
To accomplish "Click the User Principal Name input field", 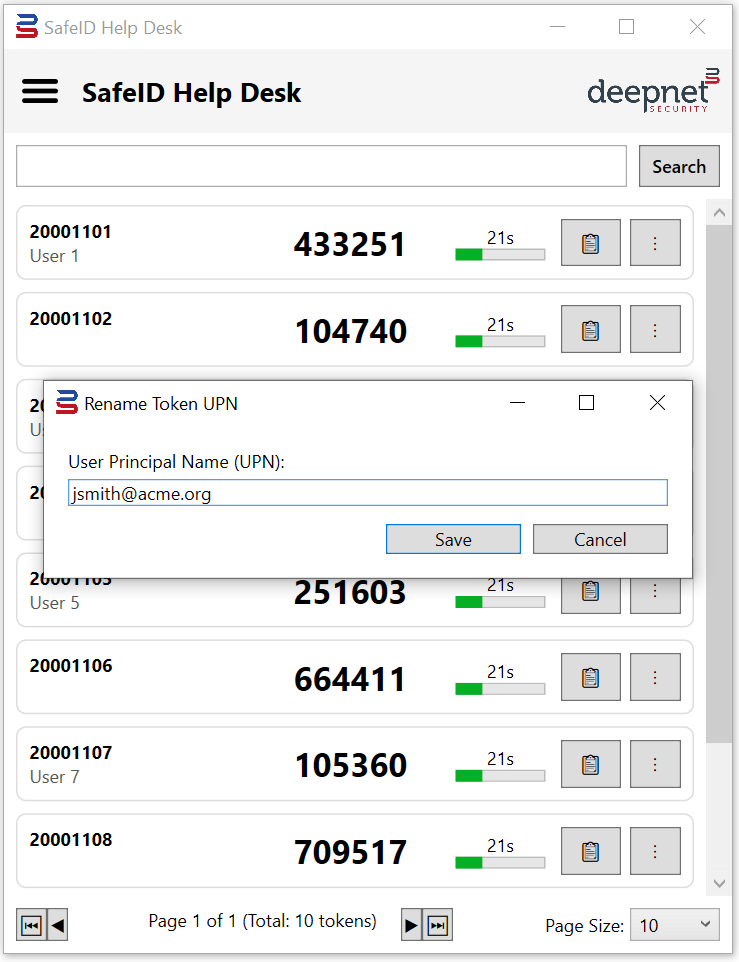I will click(x=368, y=493).
